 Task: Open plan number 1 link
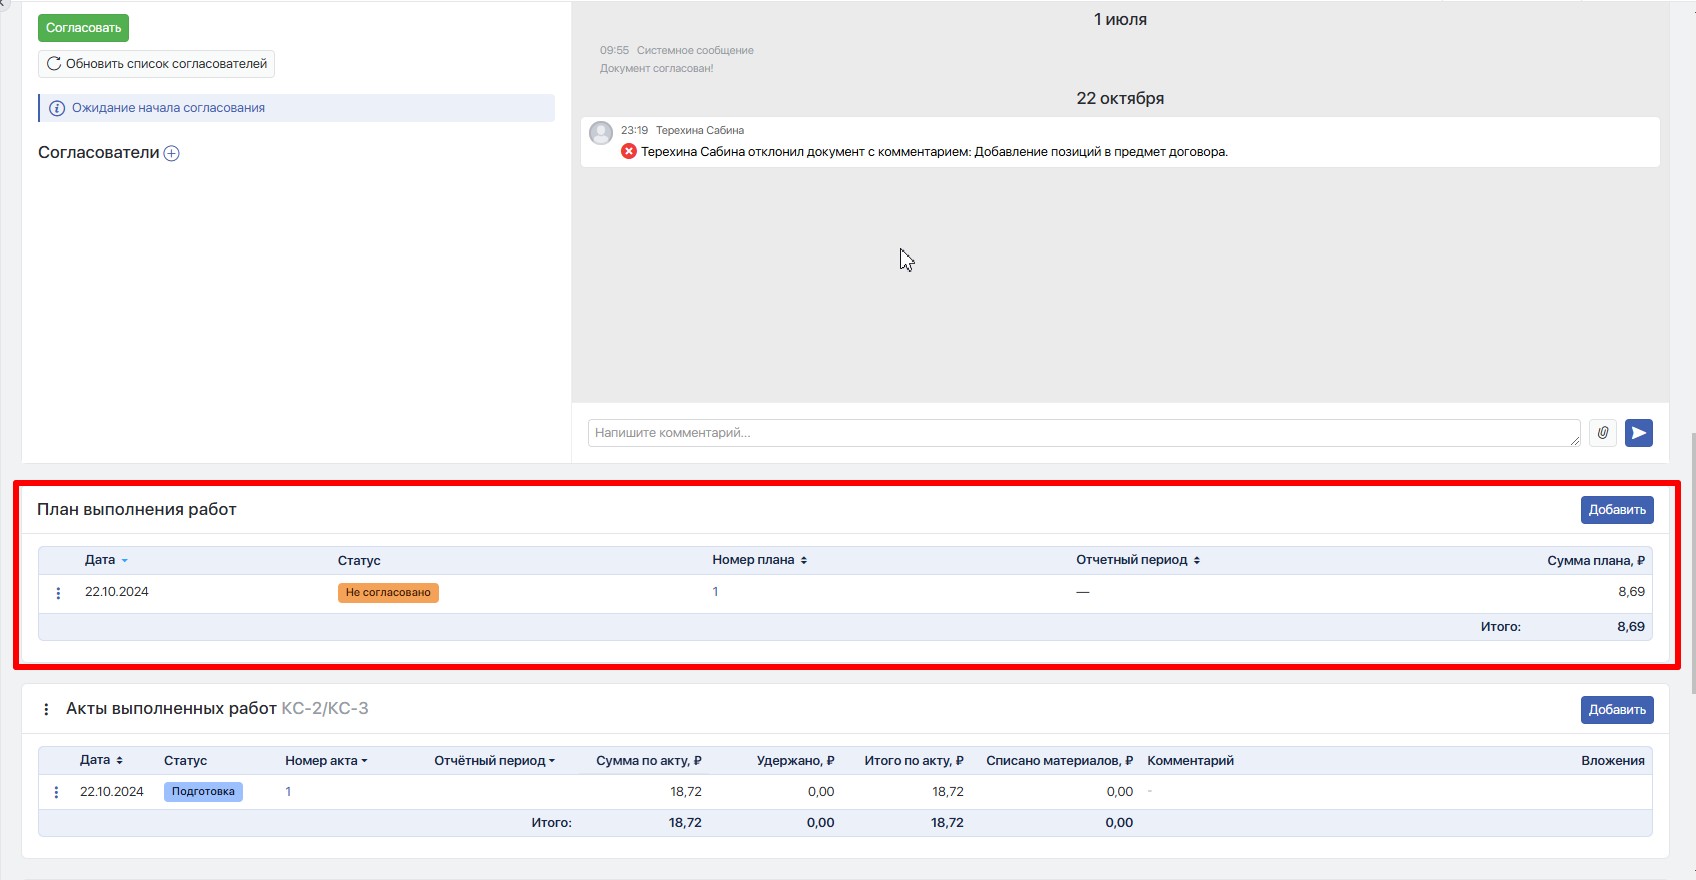(715, 592)
